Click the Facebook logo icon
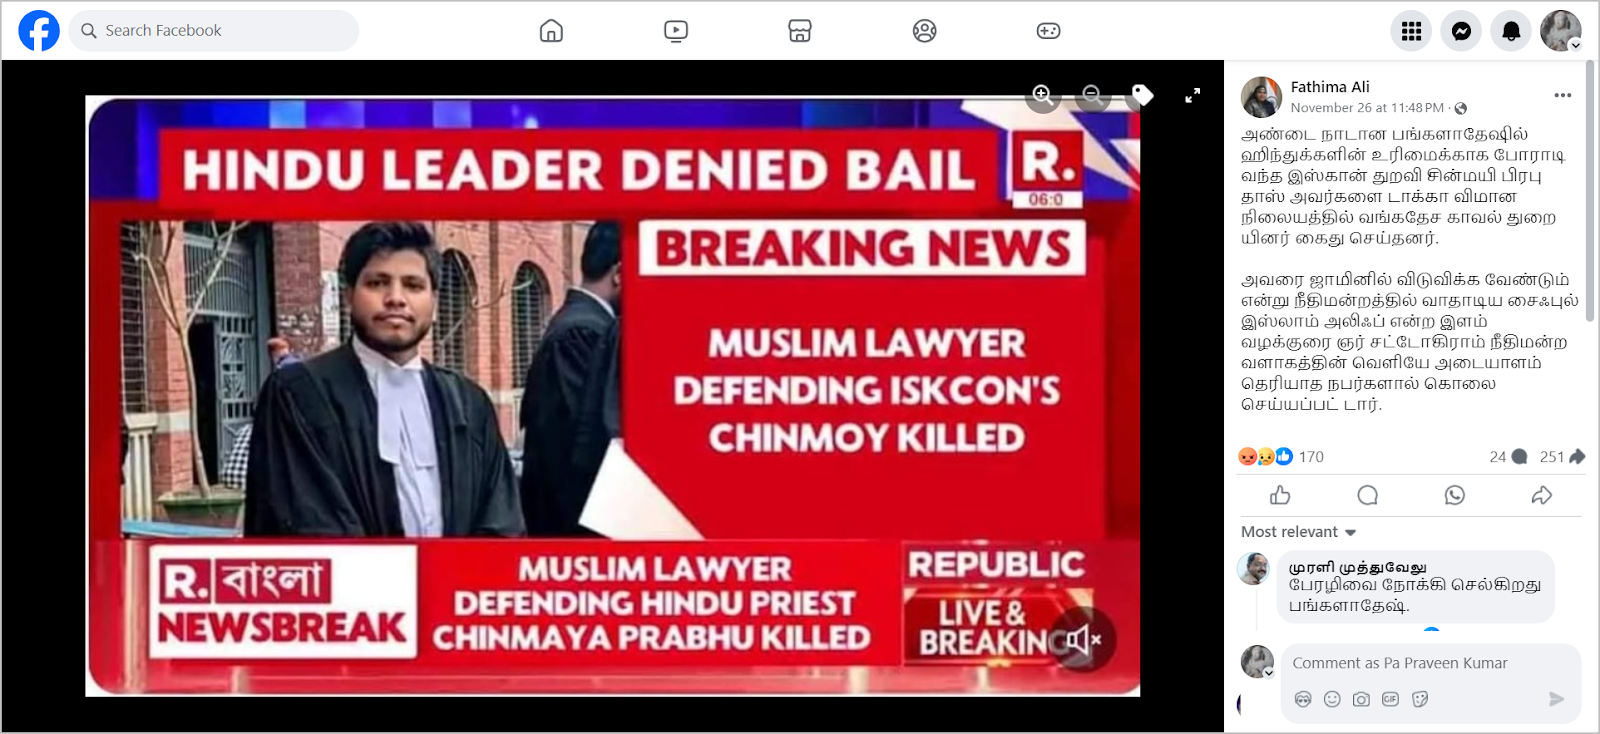Image resolution: width=1600 pixels, height=734 pixels. [x=39, y=31]
